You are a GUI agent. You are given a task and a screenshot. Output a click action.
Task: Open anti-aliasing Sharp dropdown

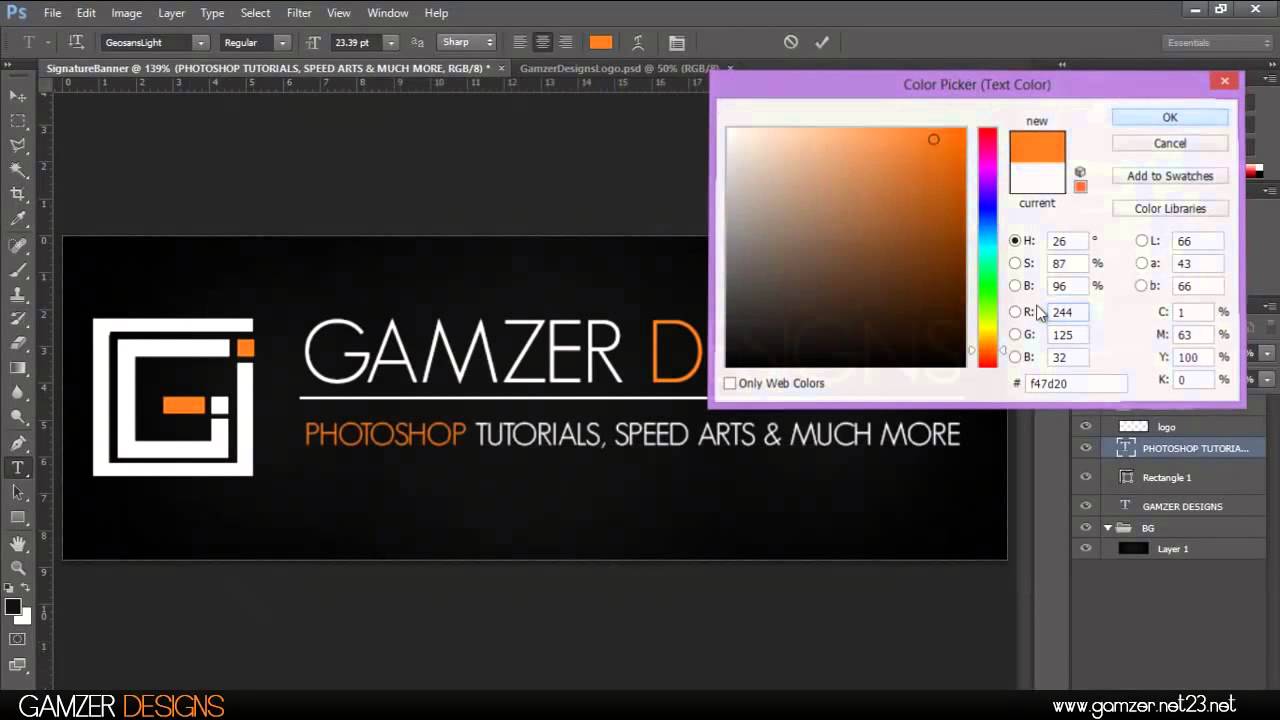click(x=468, y=43)
